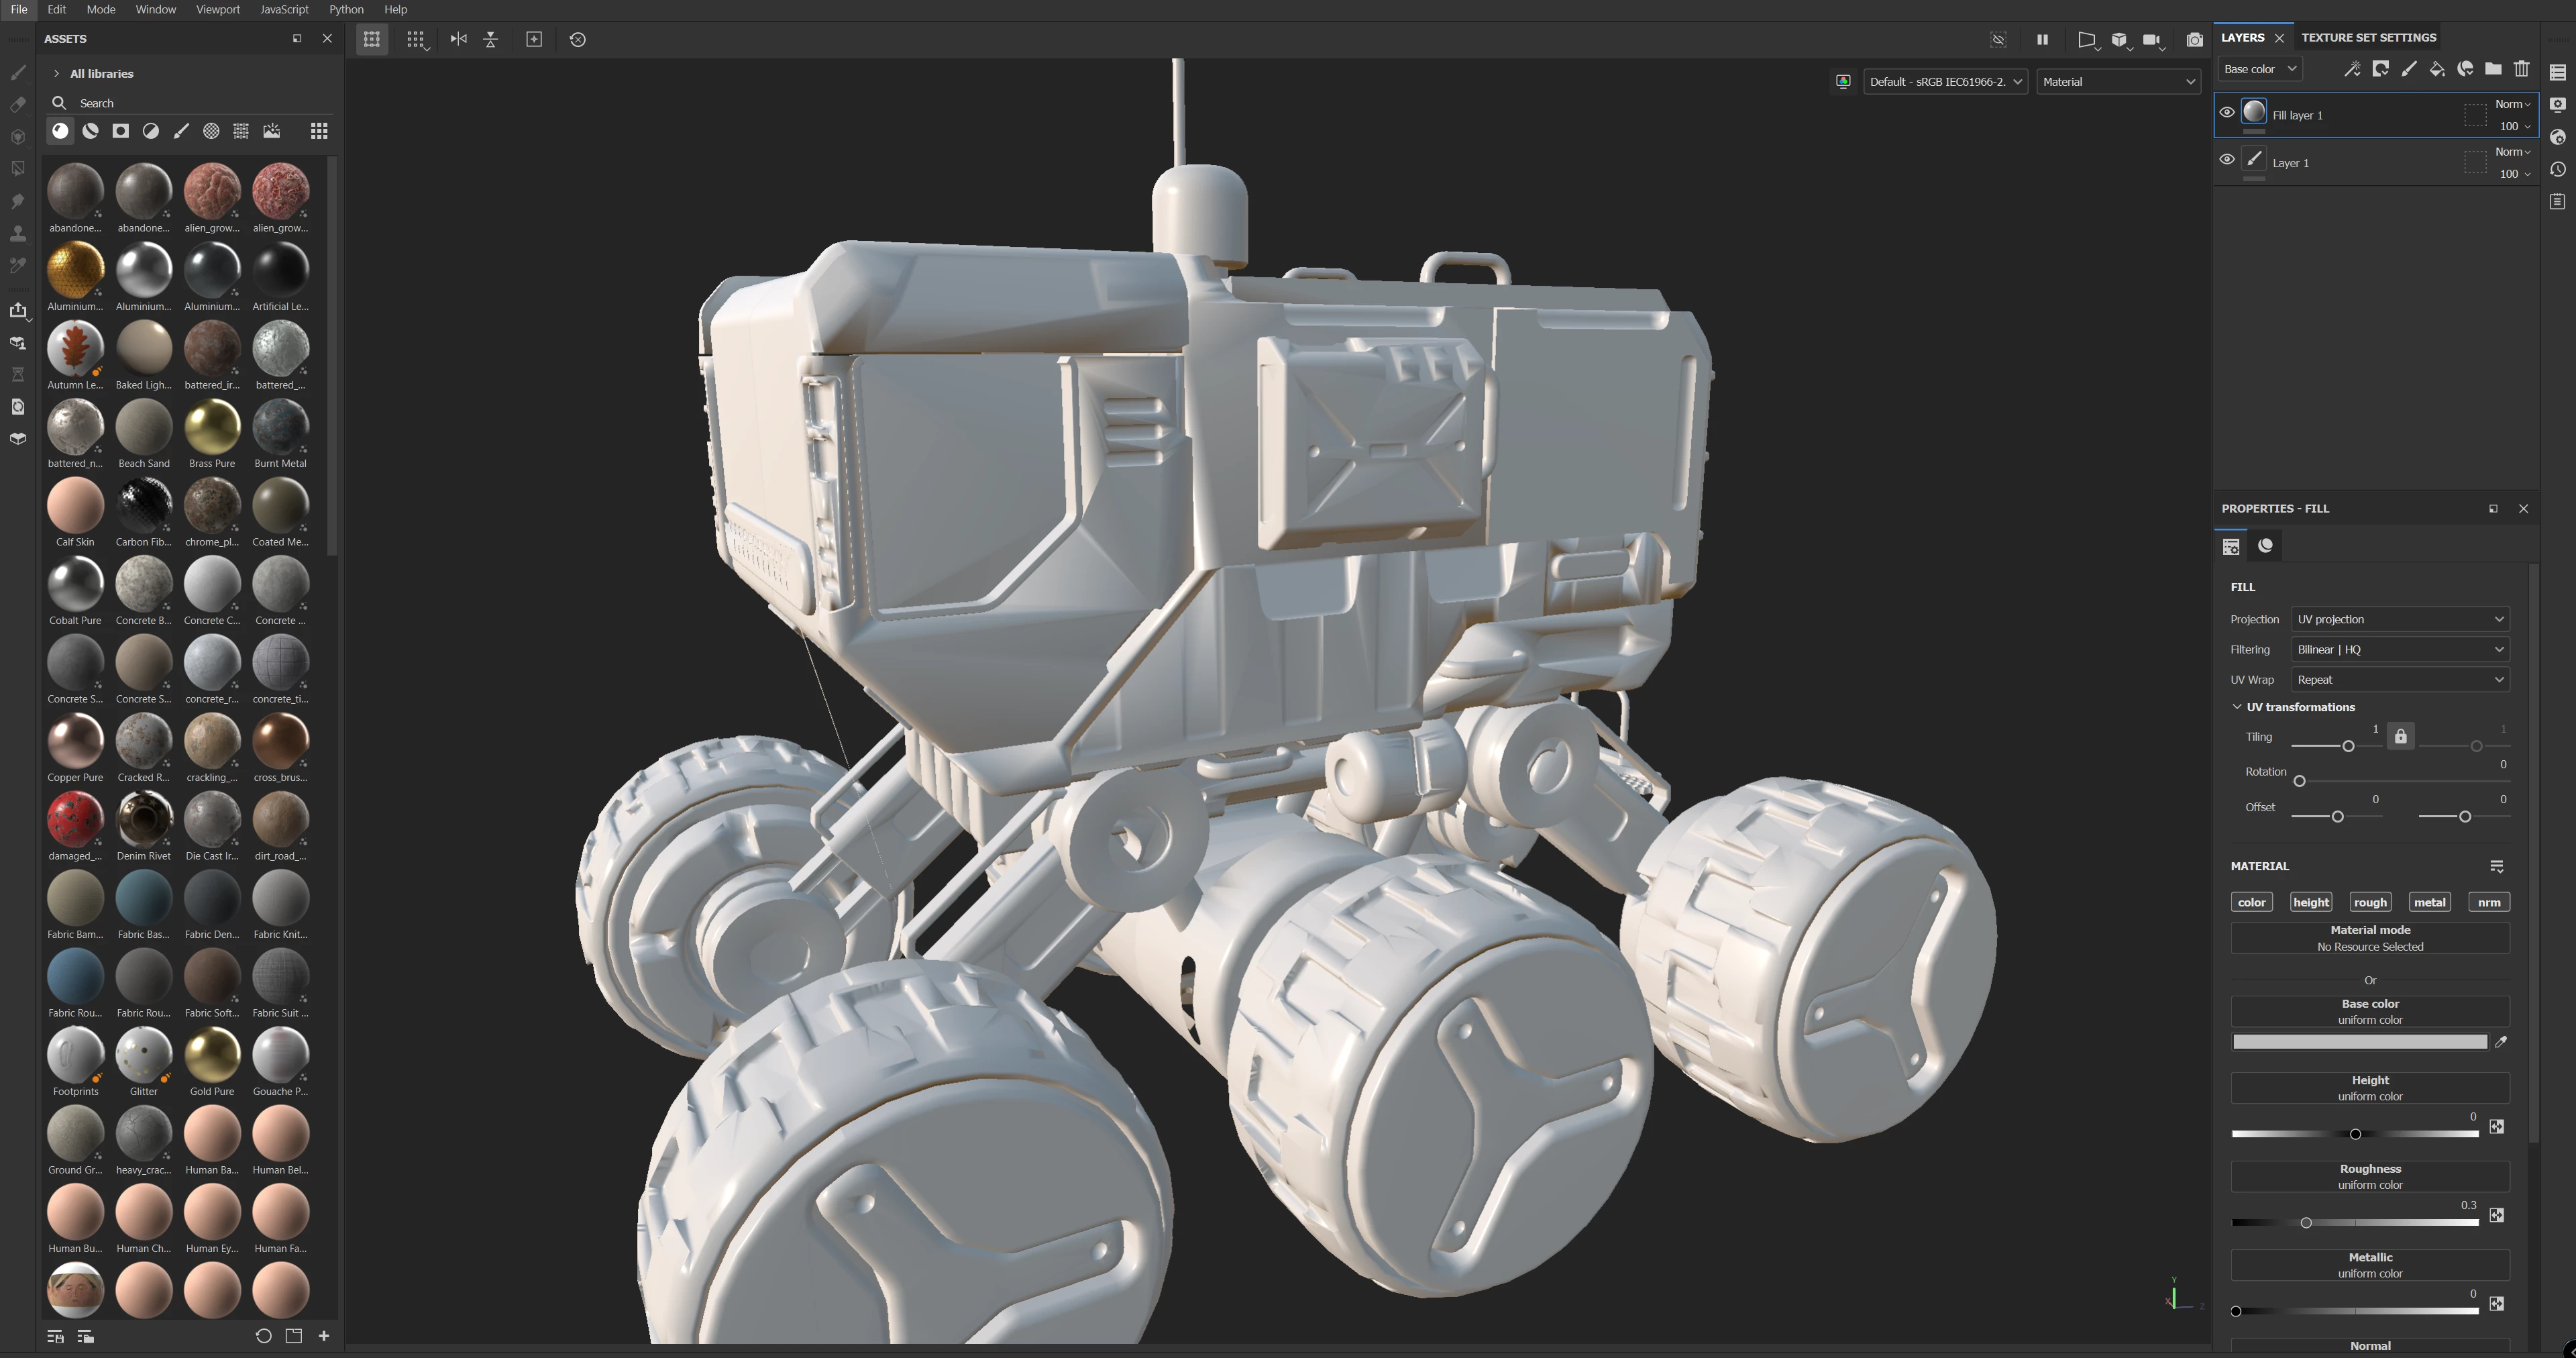Open the Base color channel dropdown
Viewport: 2576px width, 1358px height.
2259,69
